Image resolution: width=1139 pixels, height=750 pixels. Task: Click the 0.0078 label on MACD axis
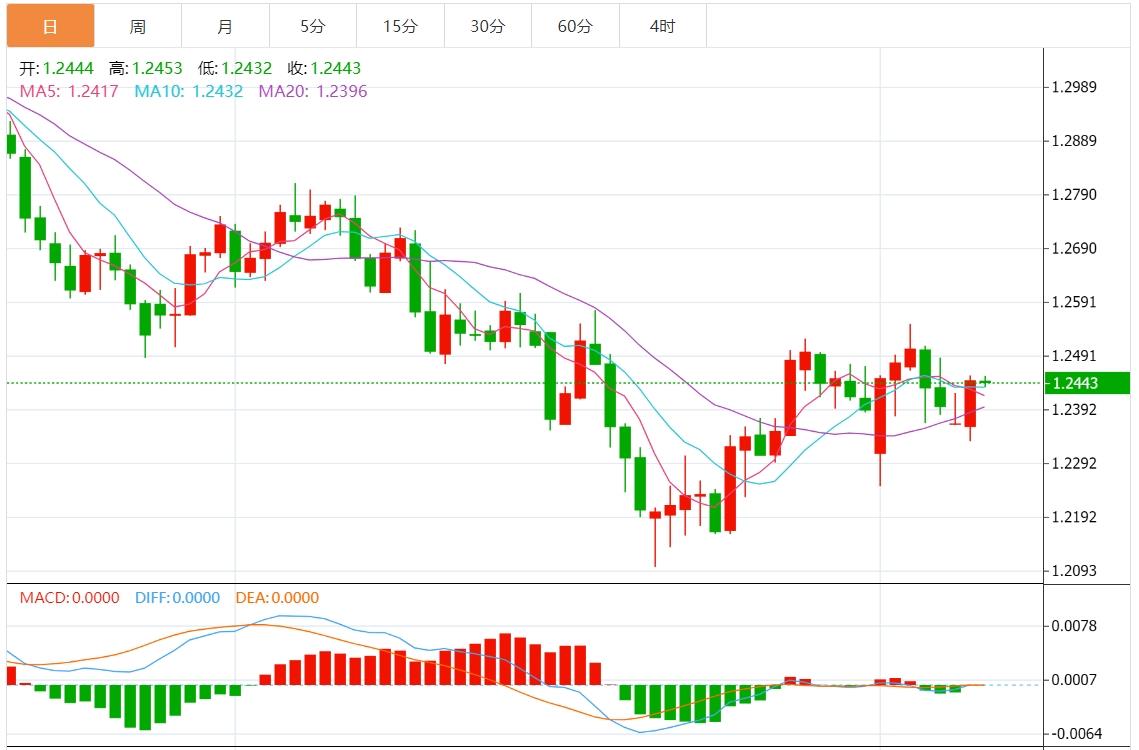tap(1075, 626)
